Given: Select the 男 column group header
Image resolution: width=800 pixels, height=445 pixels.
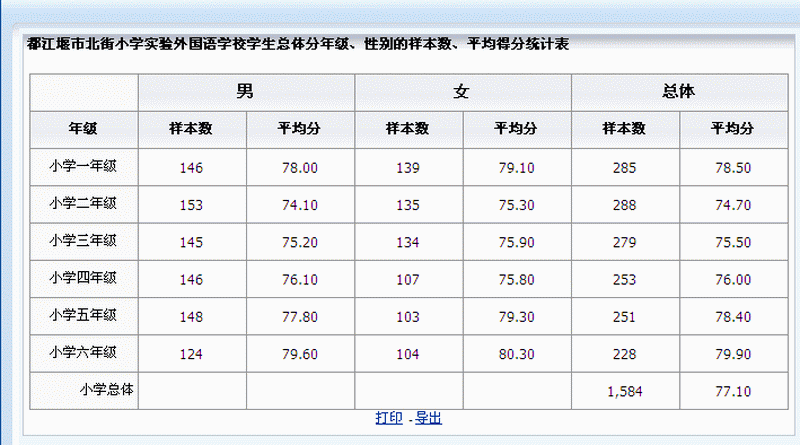Looking at the screenshot, I should [x=245, y=91].
